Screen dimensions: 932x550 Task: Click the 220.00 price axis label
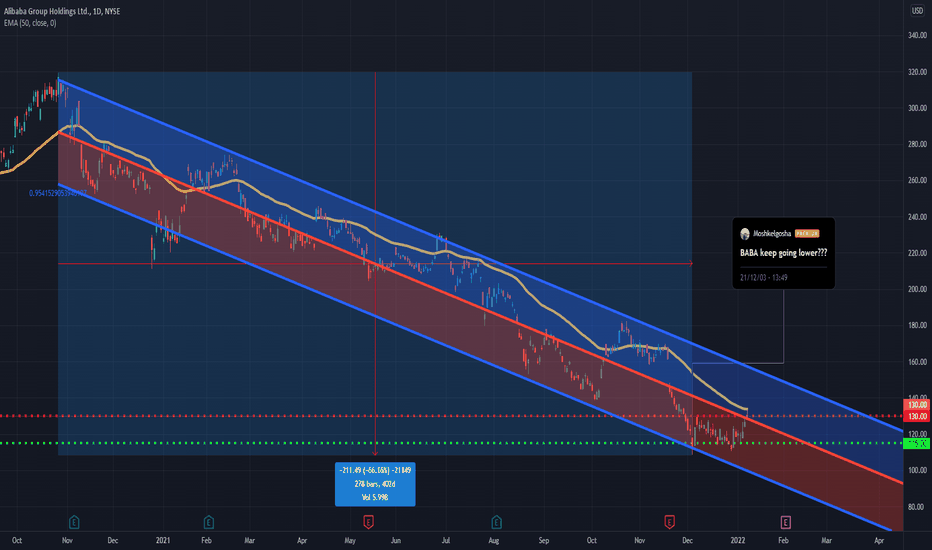pyautogui.click(x=917, y=253)
